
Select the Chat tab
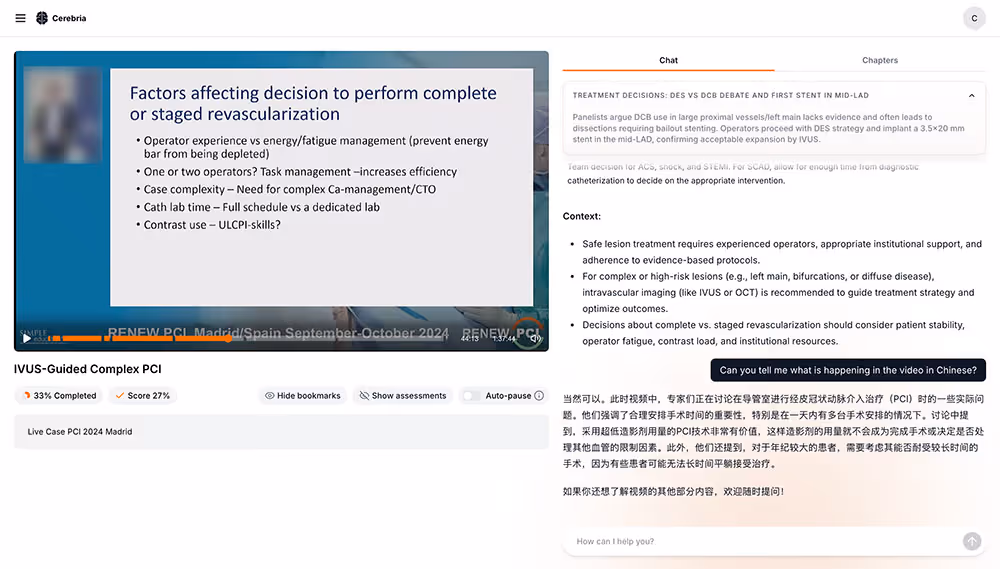[668, 60]
